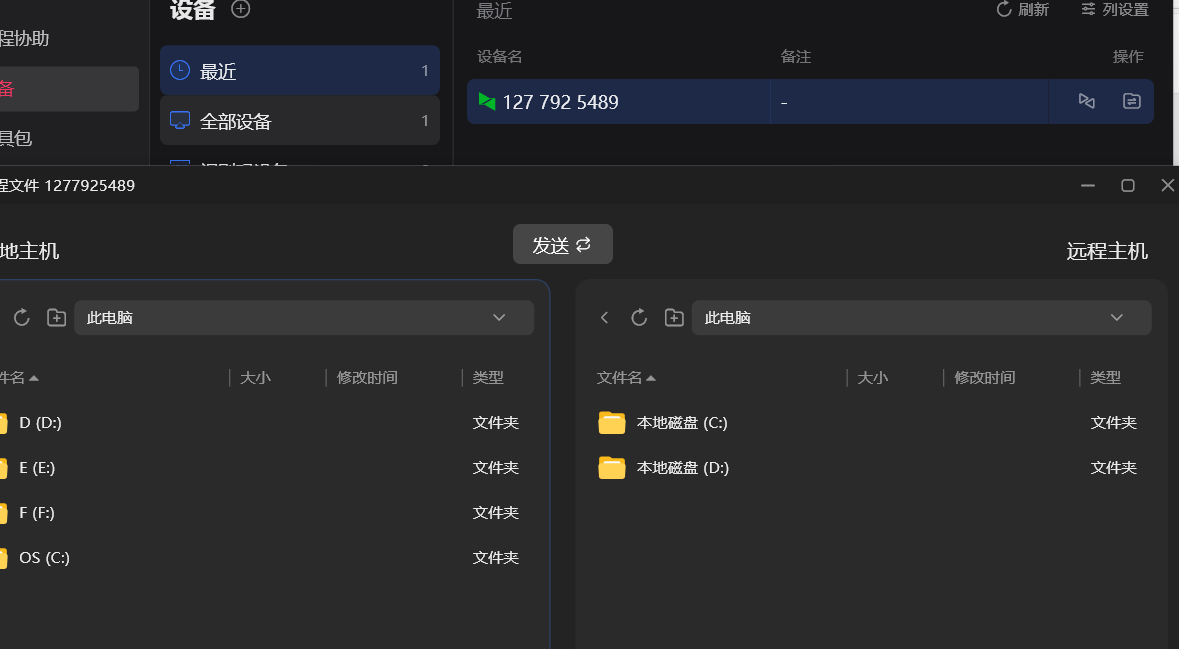Refresh the remote host file list
The height and width of the screenshot is (649, 1179).
tap(639, 318)
